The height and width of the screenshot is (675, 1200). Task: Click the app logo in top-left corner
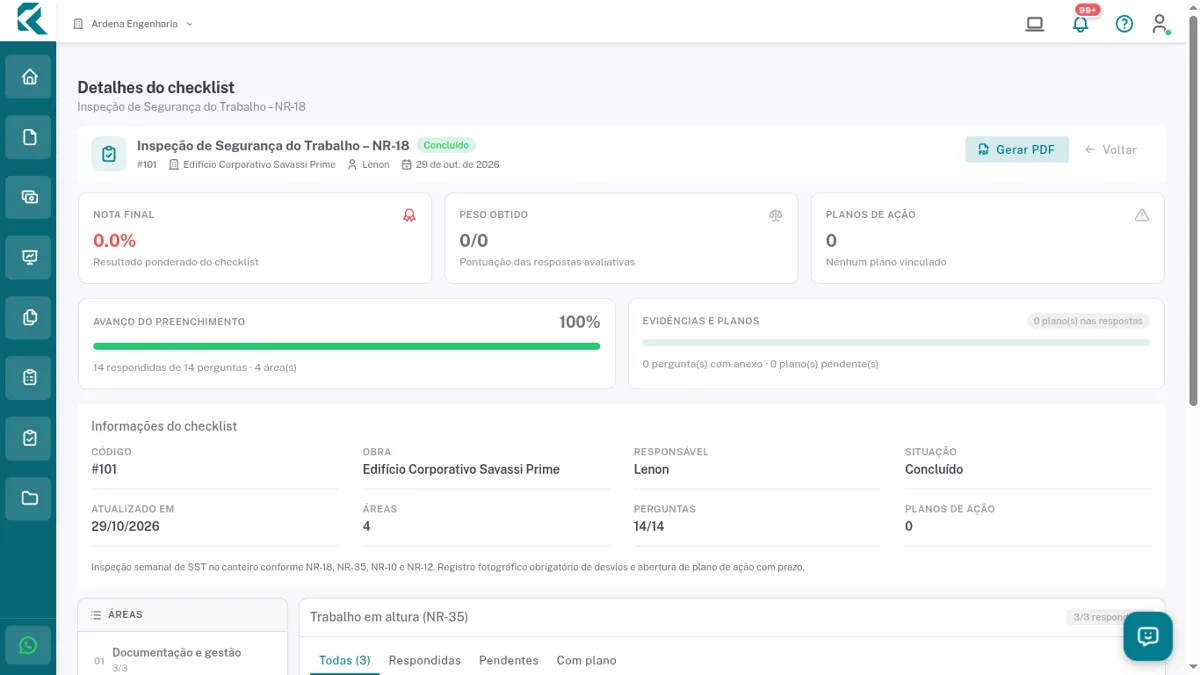(31, 19)
